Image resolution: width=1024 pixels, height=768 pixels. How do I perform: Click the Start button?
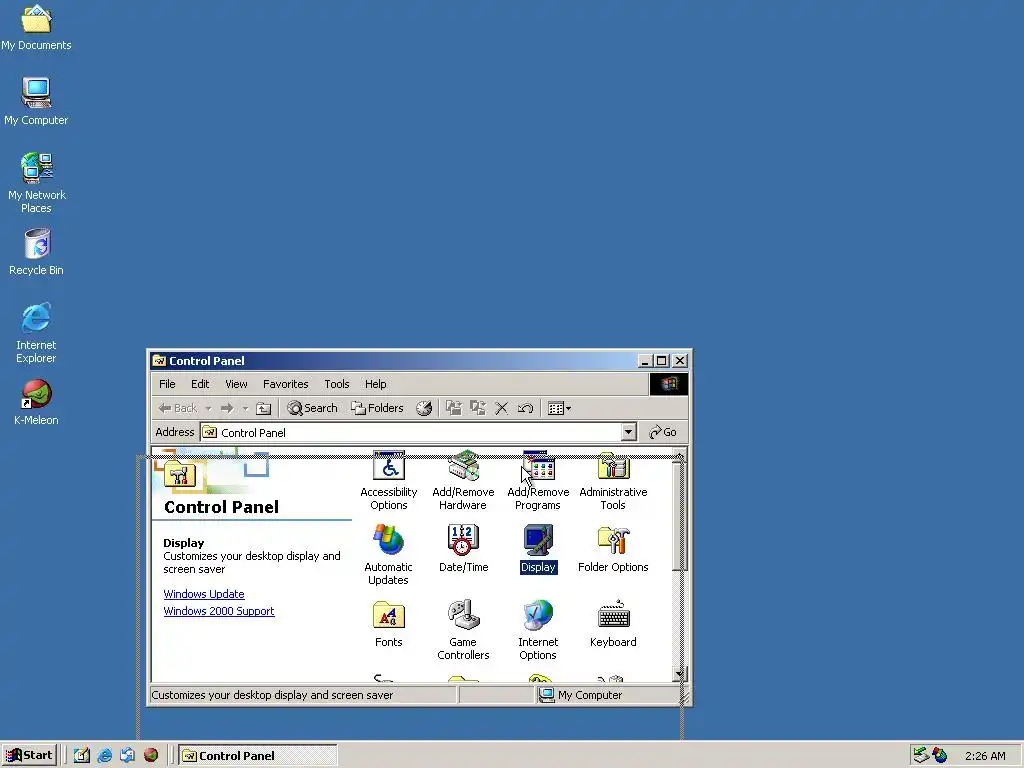tap(30, 755)
